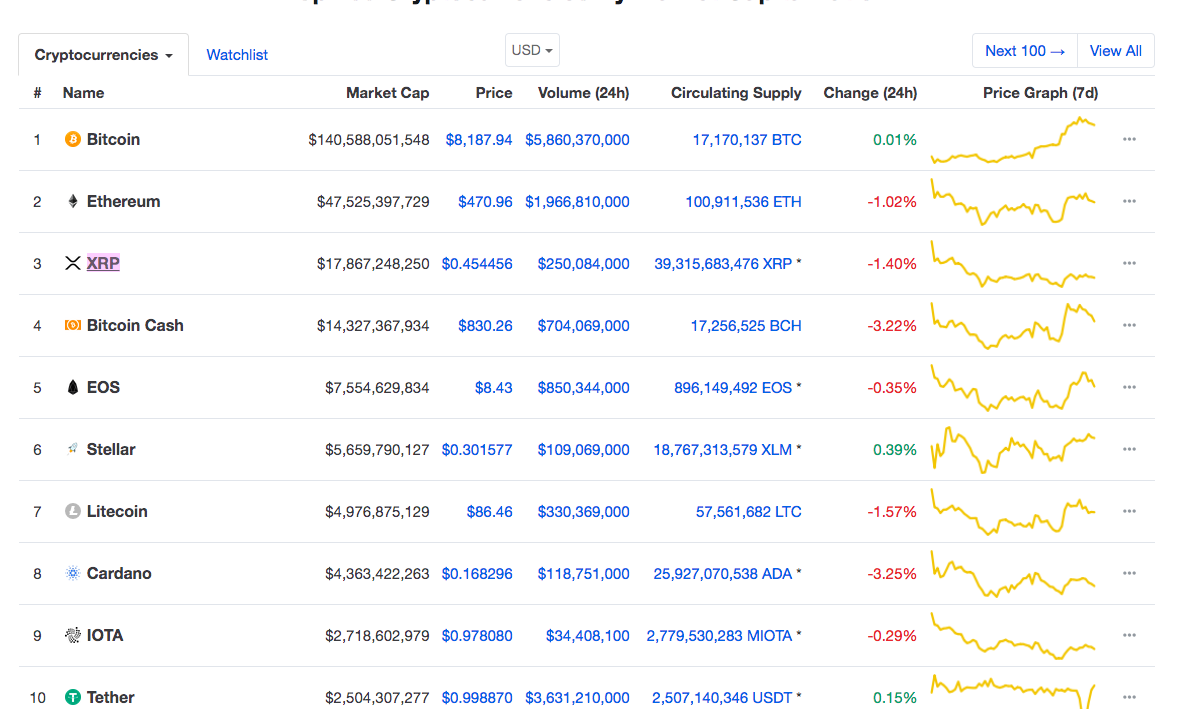Screen dimensions: 1191x709
Task: Click the Litecoin logo icon
Action: click(73, 511)
